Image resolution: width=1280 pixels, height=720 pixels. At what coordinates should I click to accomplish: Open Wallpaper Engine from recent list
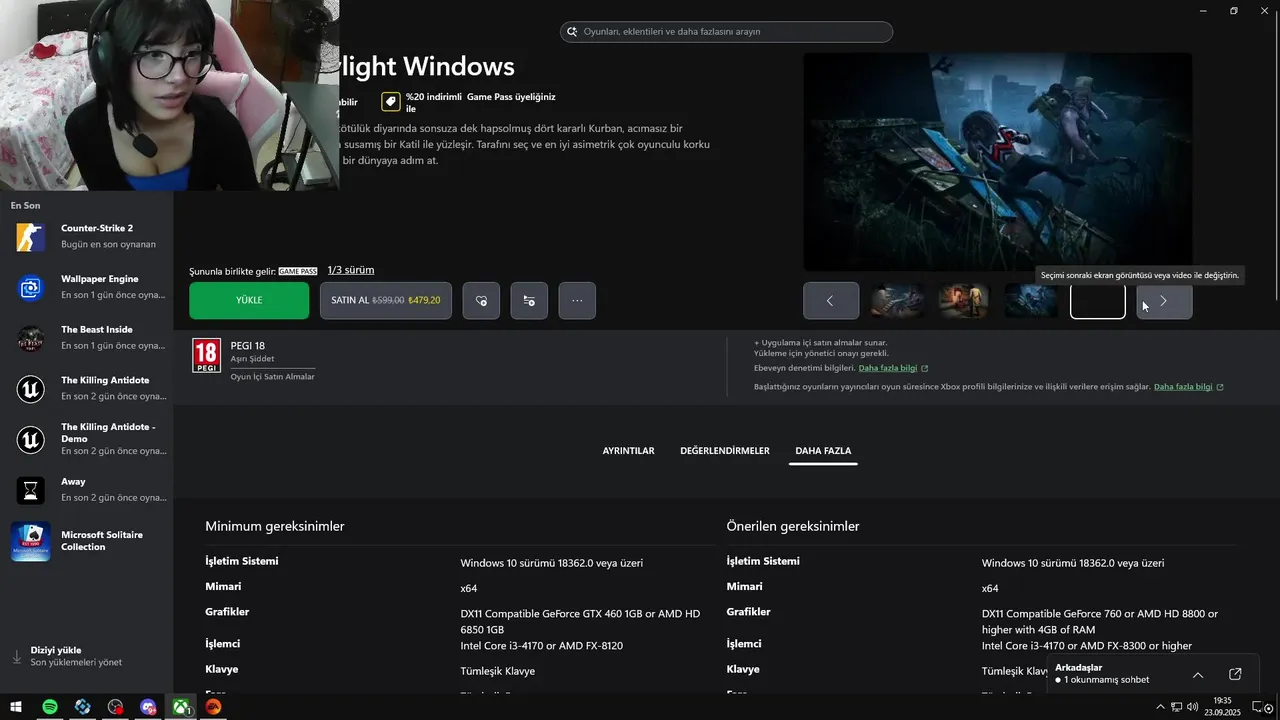87,288
